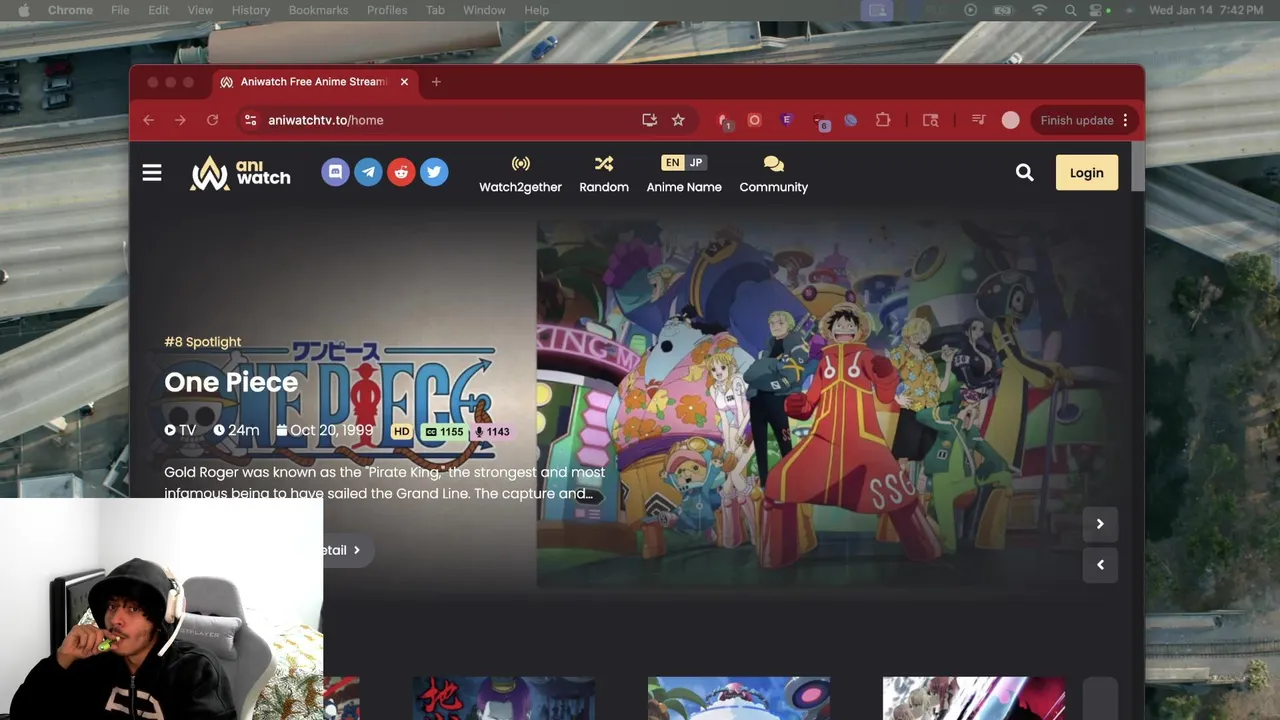
Task: Click the #8 Spotlight label
Action: tap(203, 342)
